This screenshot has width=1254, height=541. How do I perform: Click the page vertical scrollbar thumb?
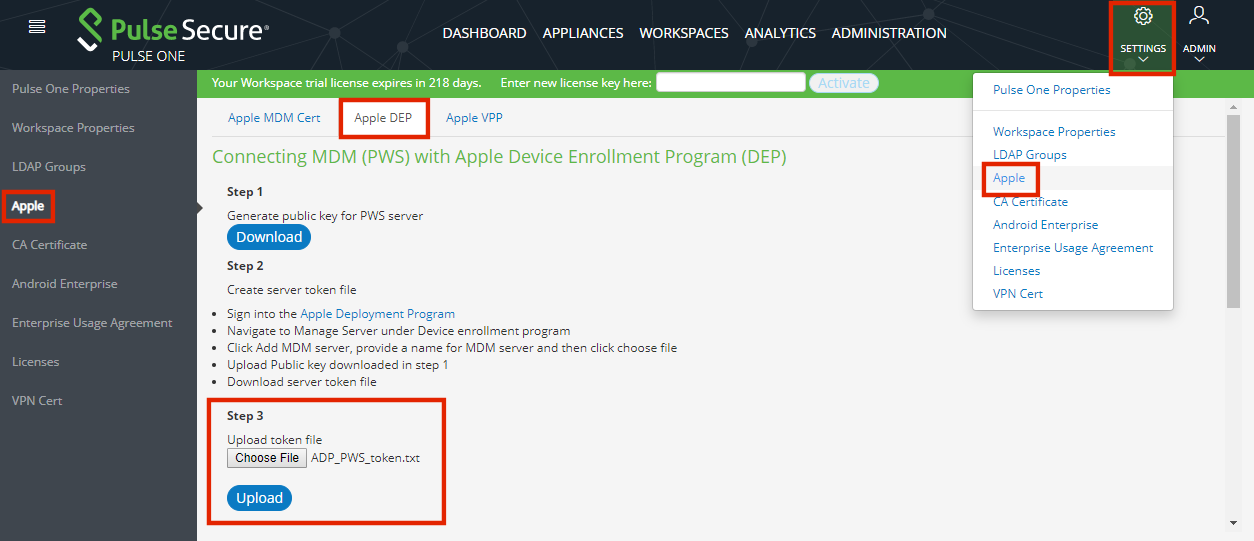point(1233,211)
